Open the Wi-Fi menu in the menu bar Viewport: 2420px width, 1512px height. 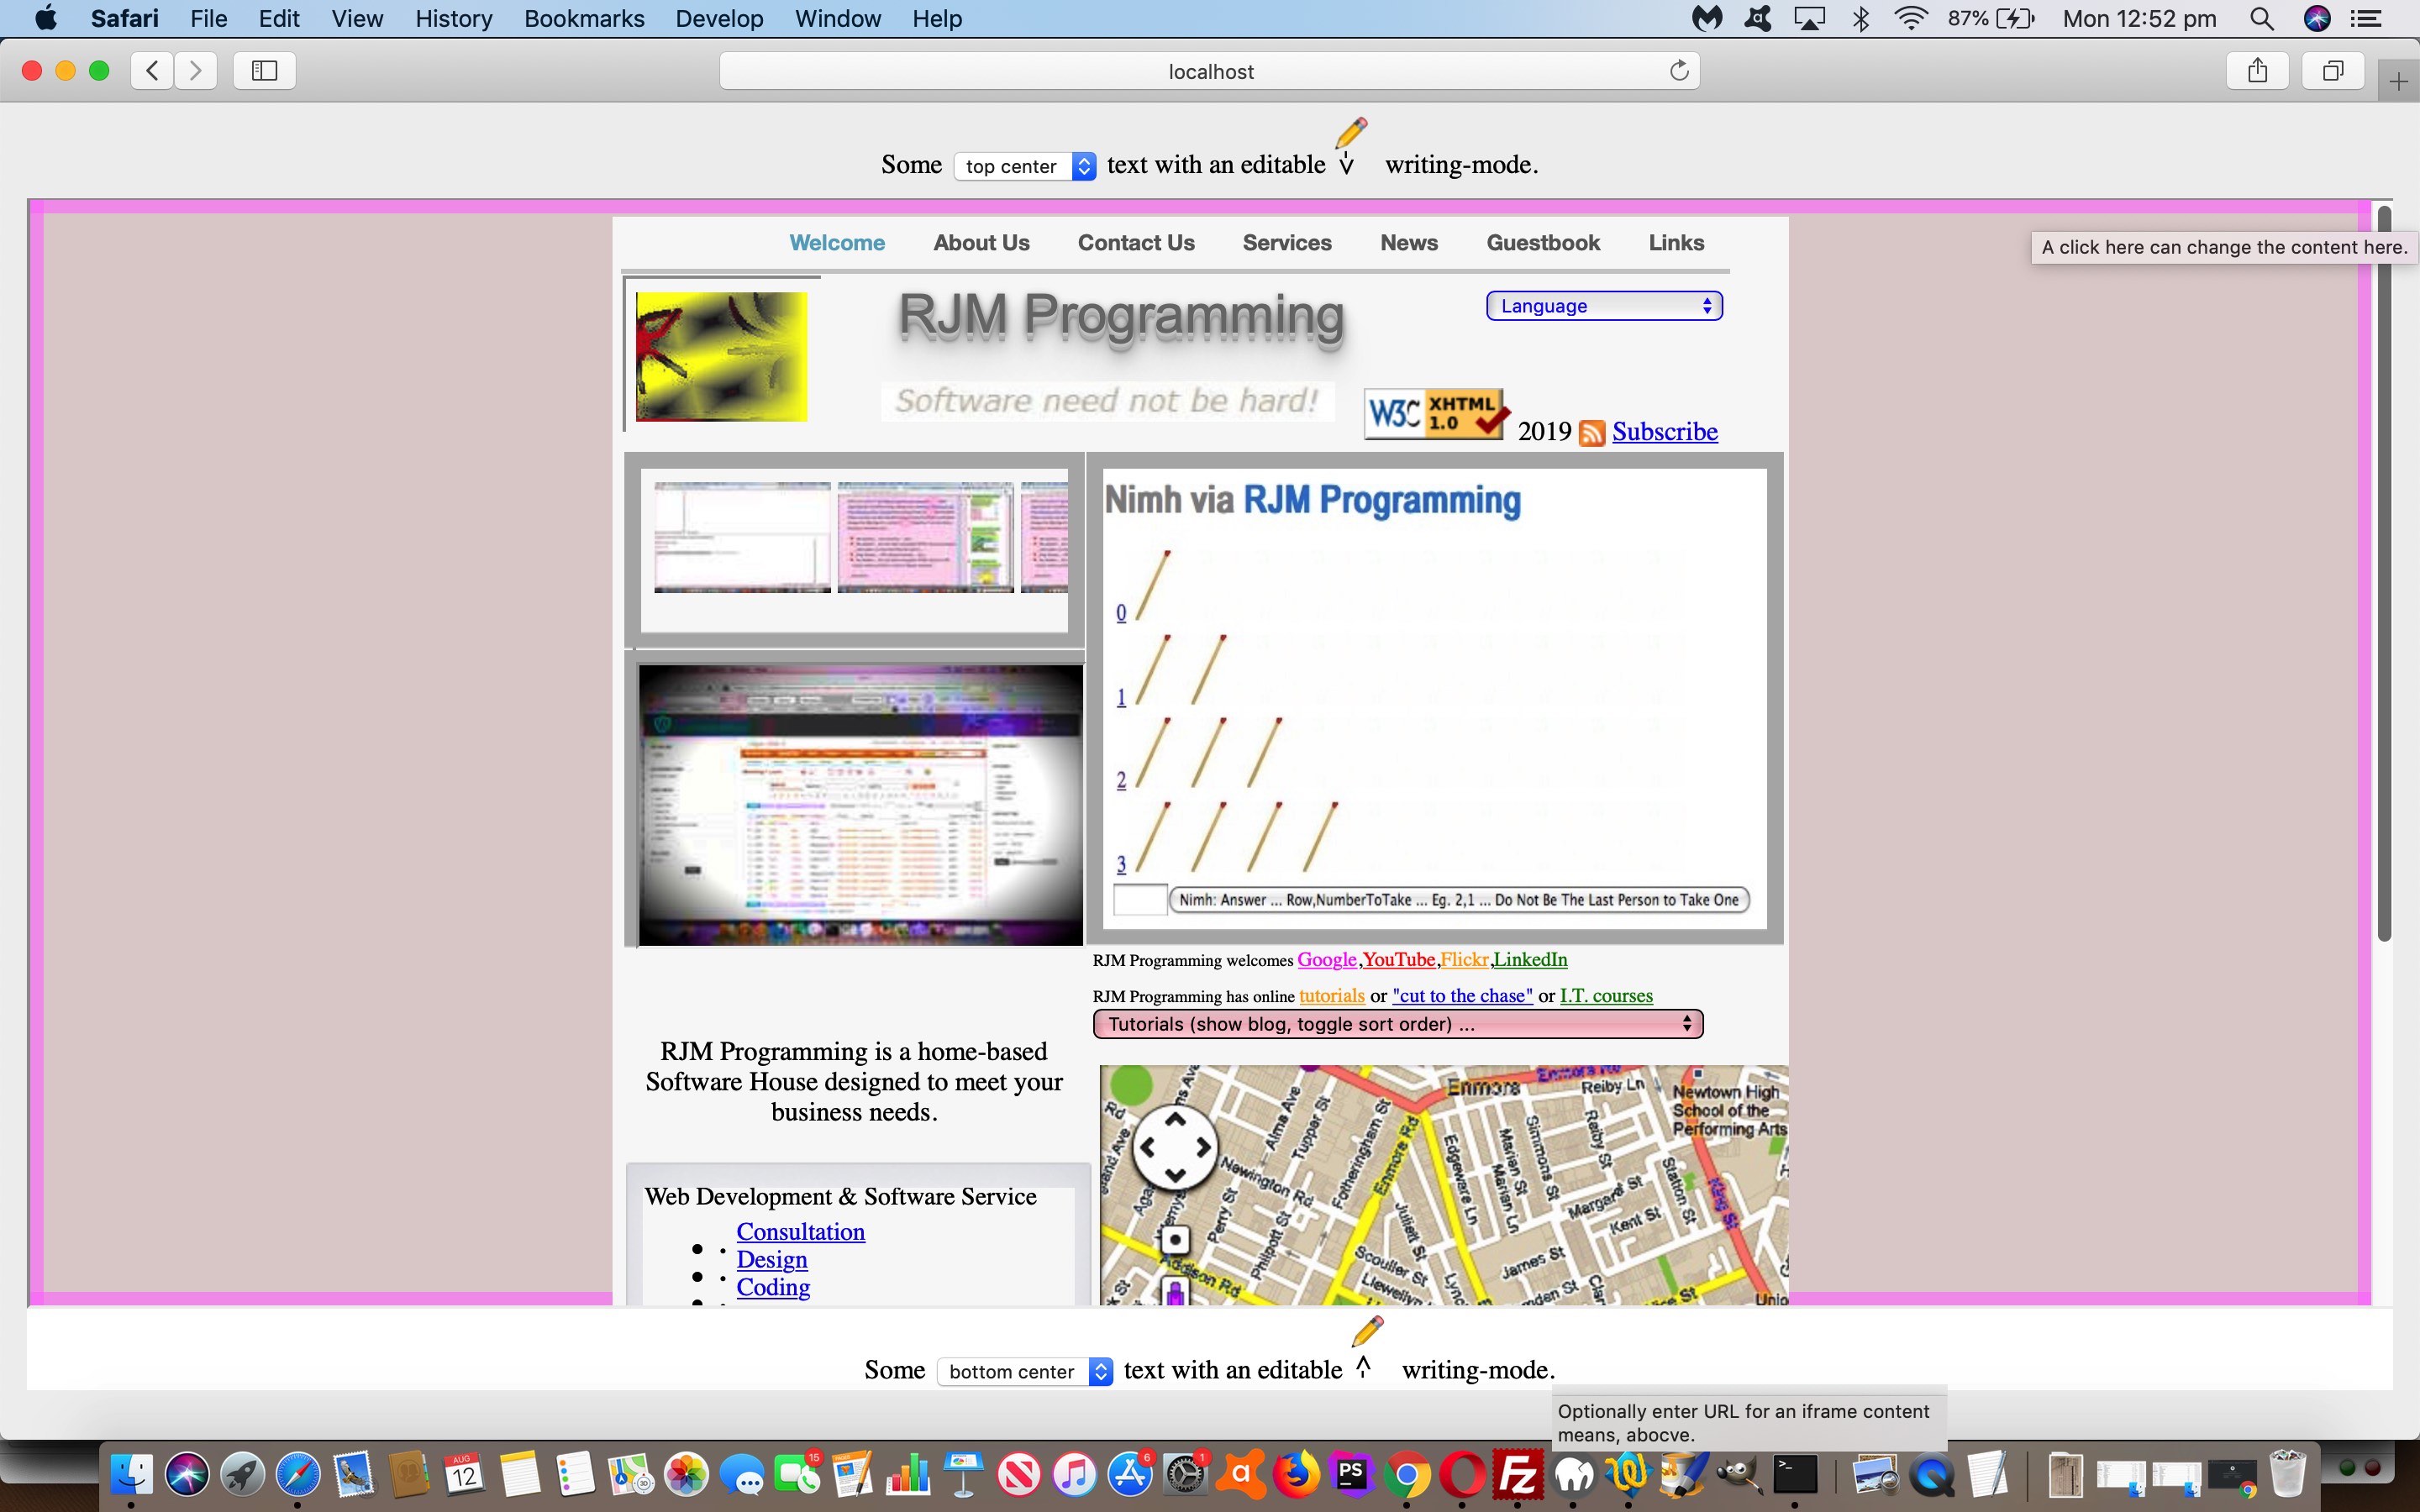1911,18
